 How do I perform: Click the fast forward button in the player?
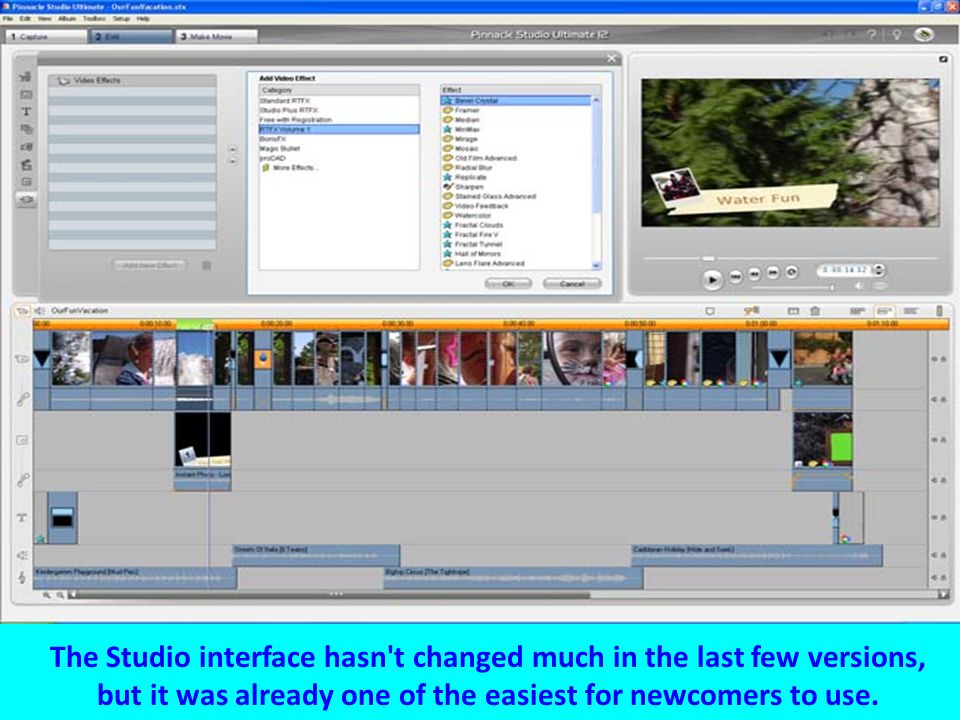tap(773, 272)
